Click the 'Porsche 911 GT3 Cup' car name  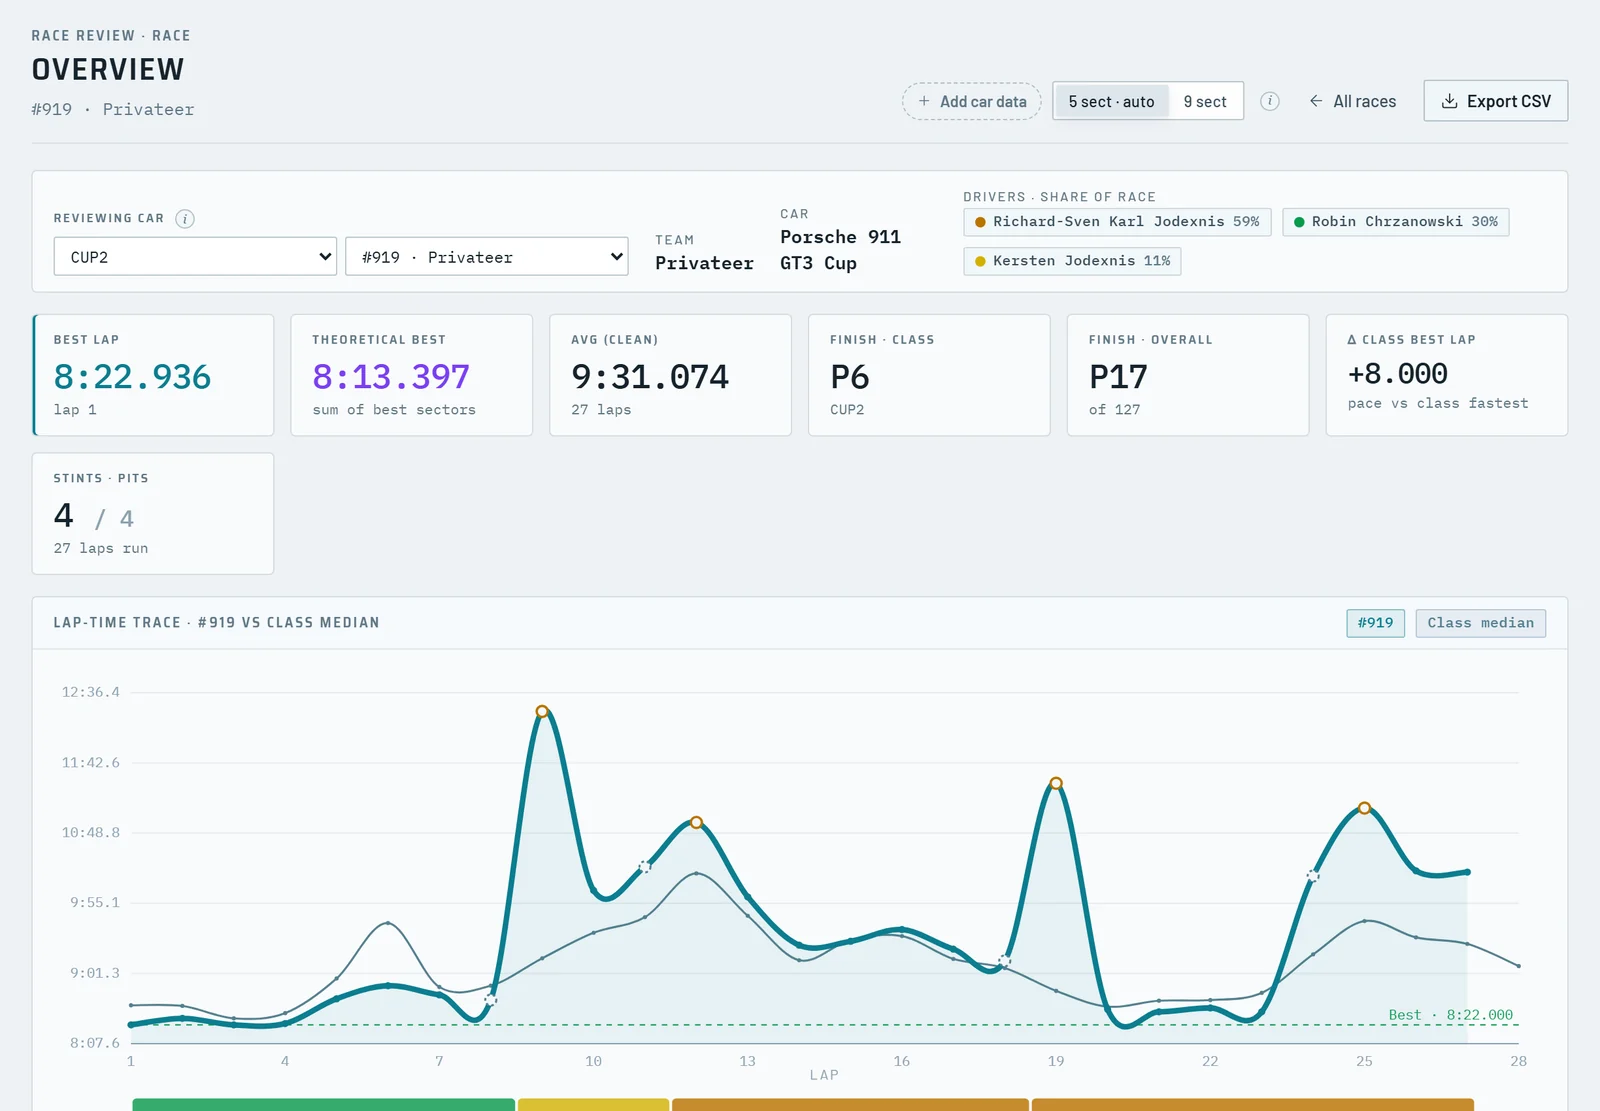point(840,250)
